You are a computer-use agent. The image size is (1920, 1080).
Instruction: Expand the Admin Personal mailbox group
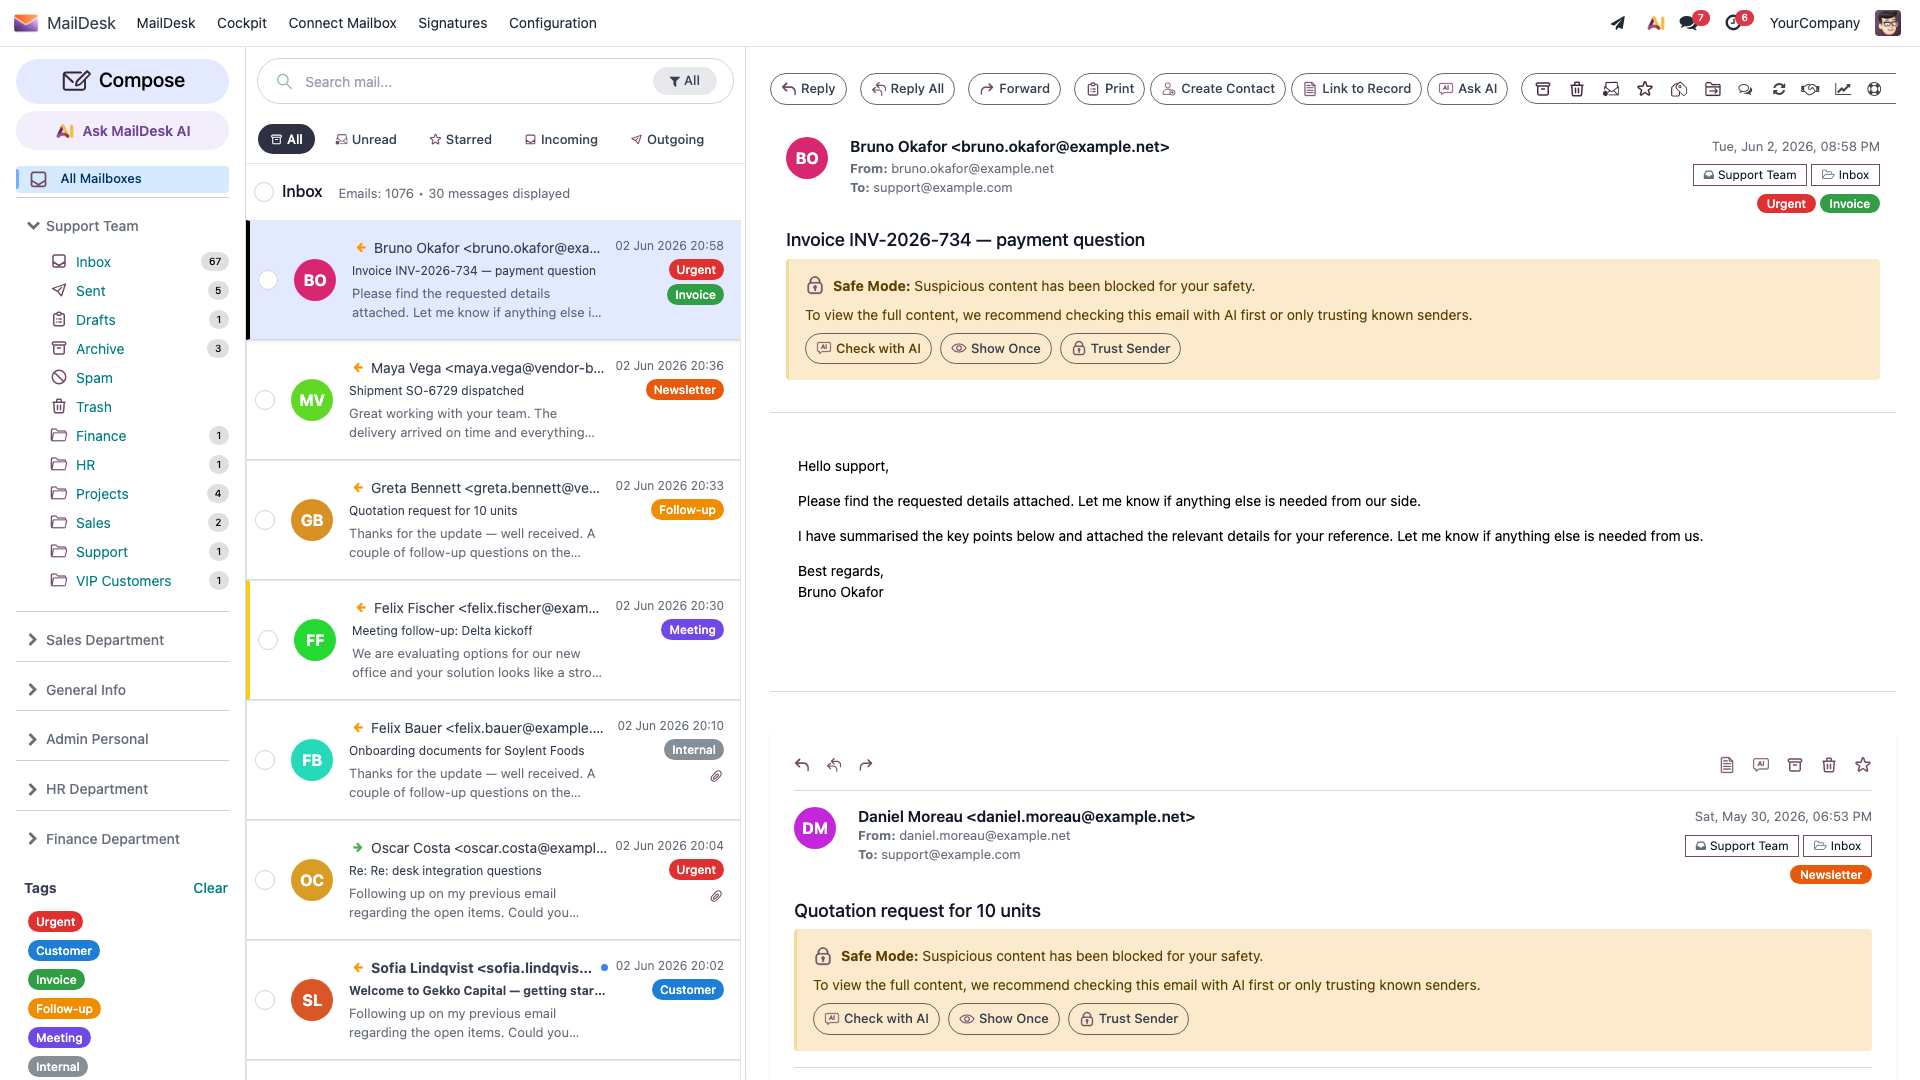pos(87,739)
